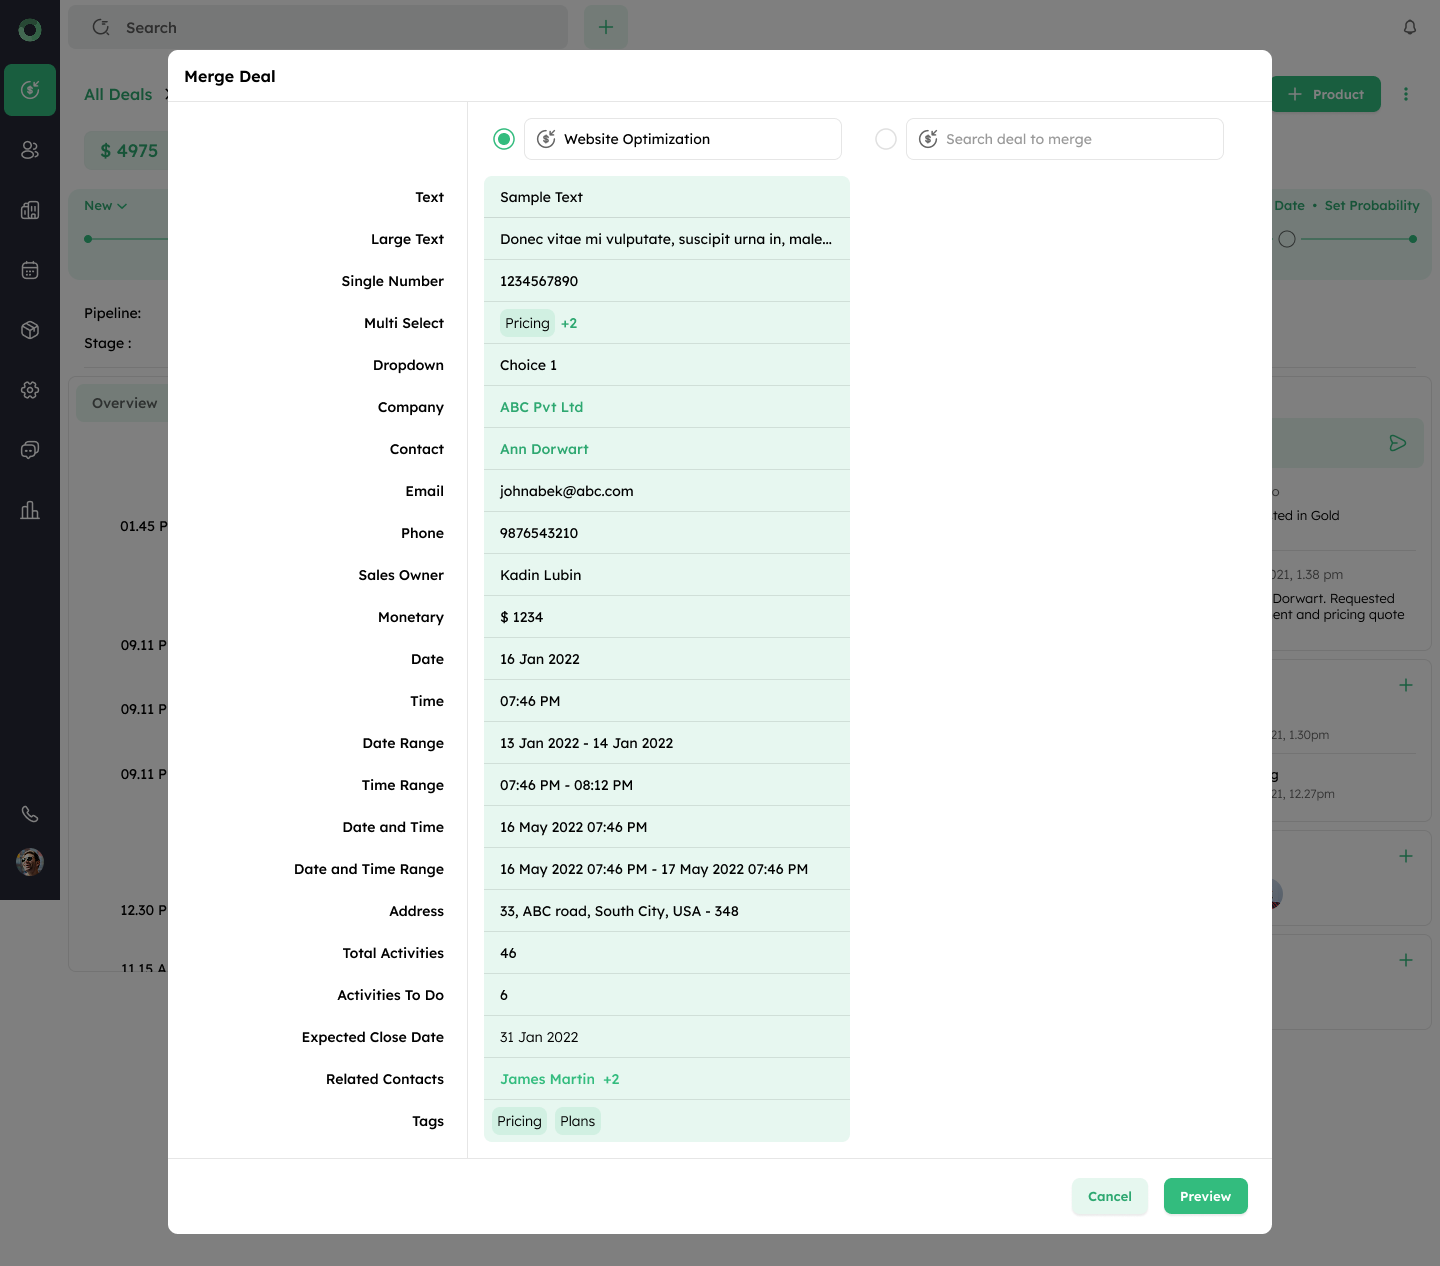This screenshot has height=1266, width=1440.
Task: Expand the +2 on Multi Select field
Action: click(569, 323)
